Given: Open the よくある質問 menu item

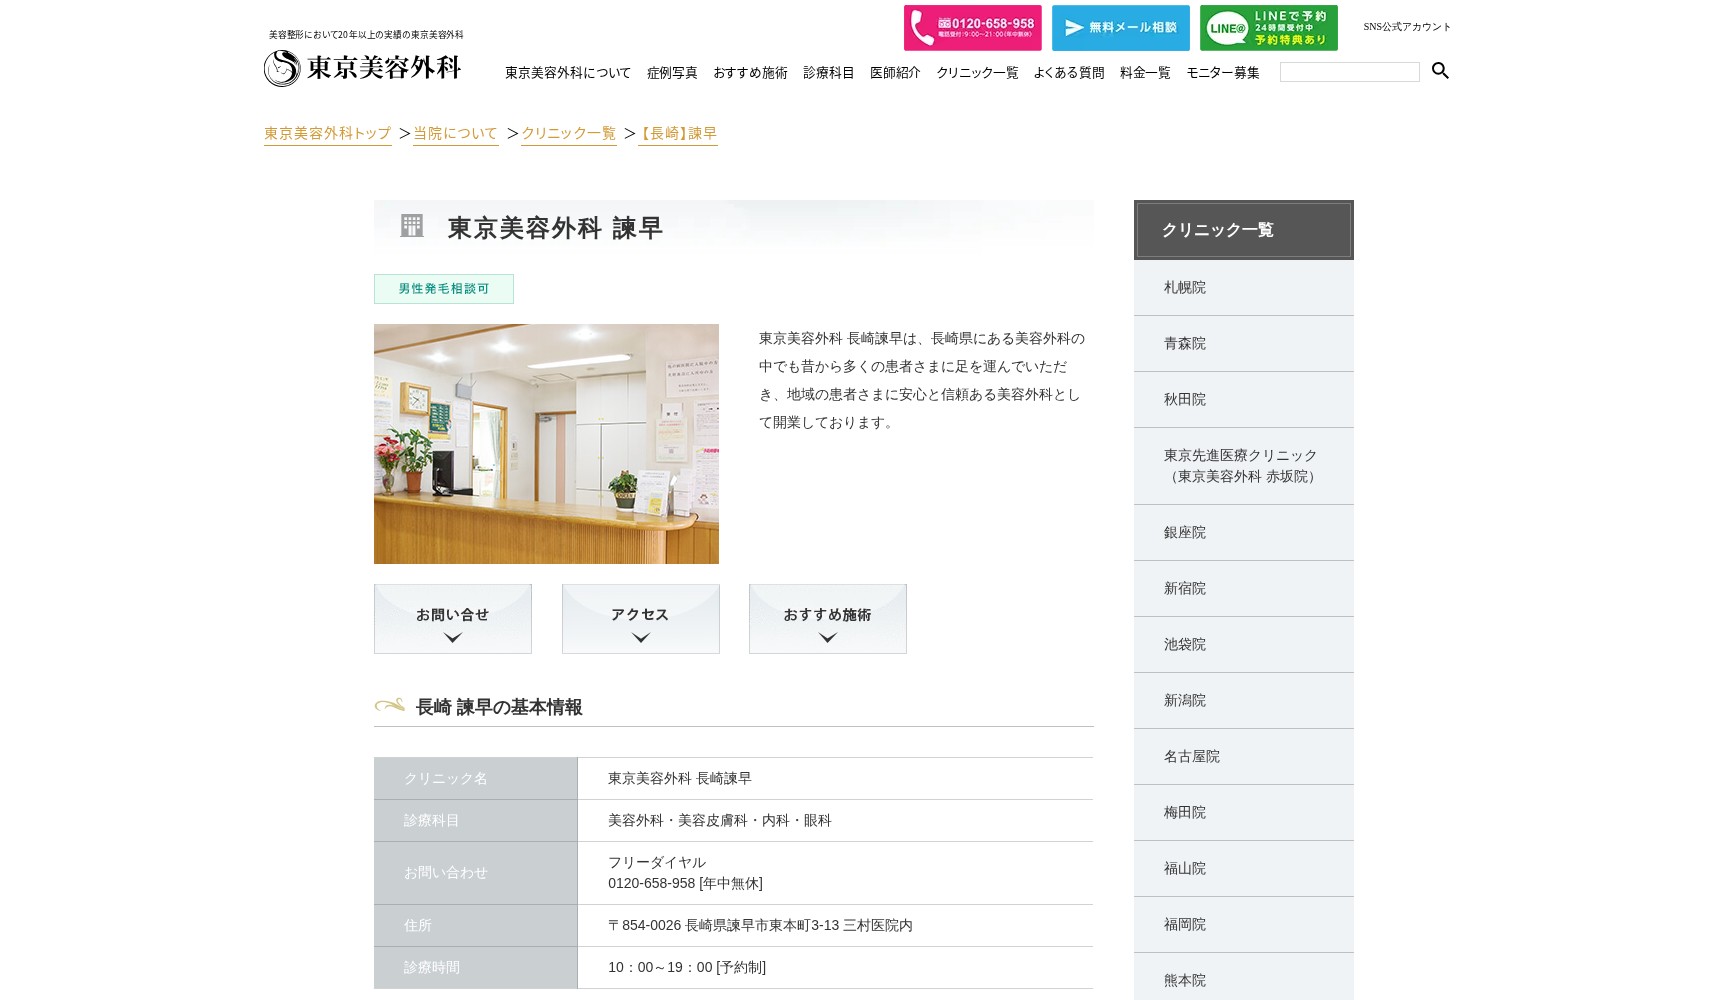Looking at the screenshot, I should pos(1069,73).
